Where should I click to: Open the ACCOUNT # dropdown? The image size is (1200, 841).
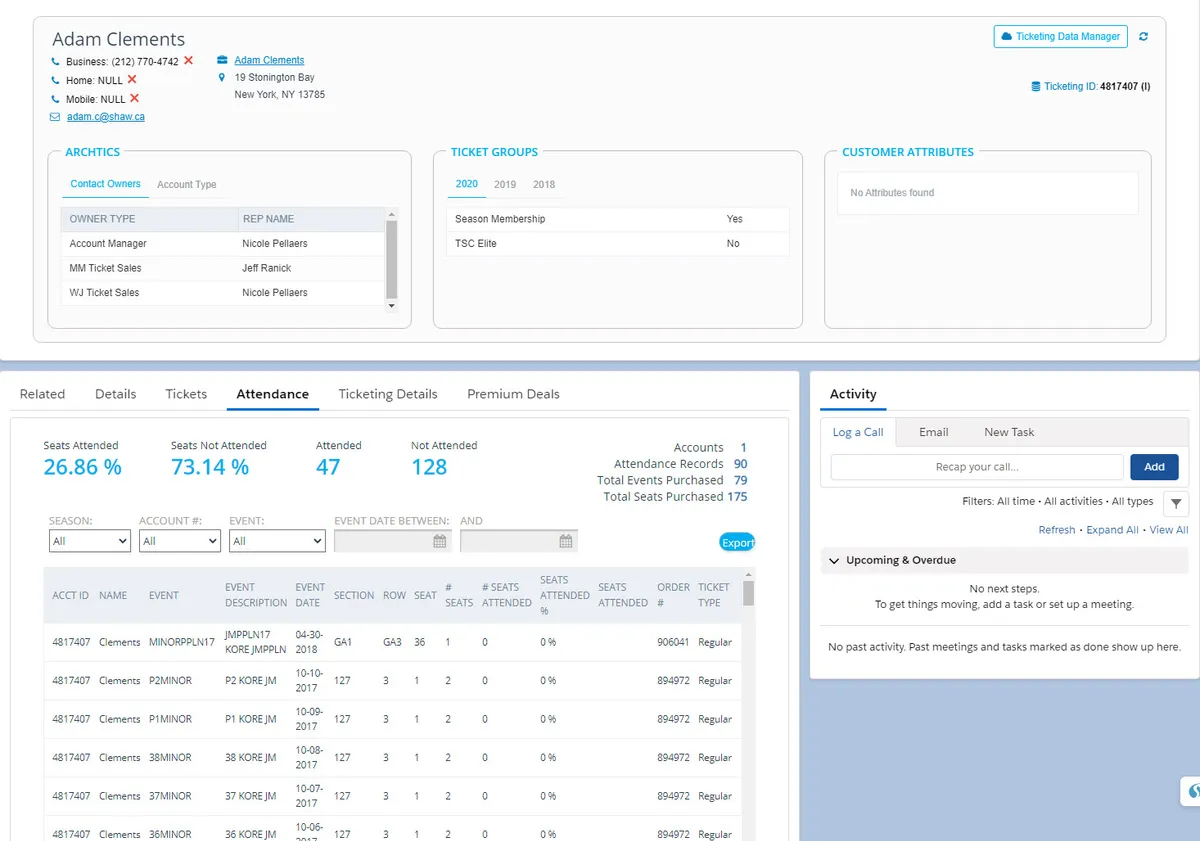tap(180, 541)
